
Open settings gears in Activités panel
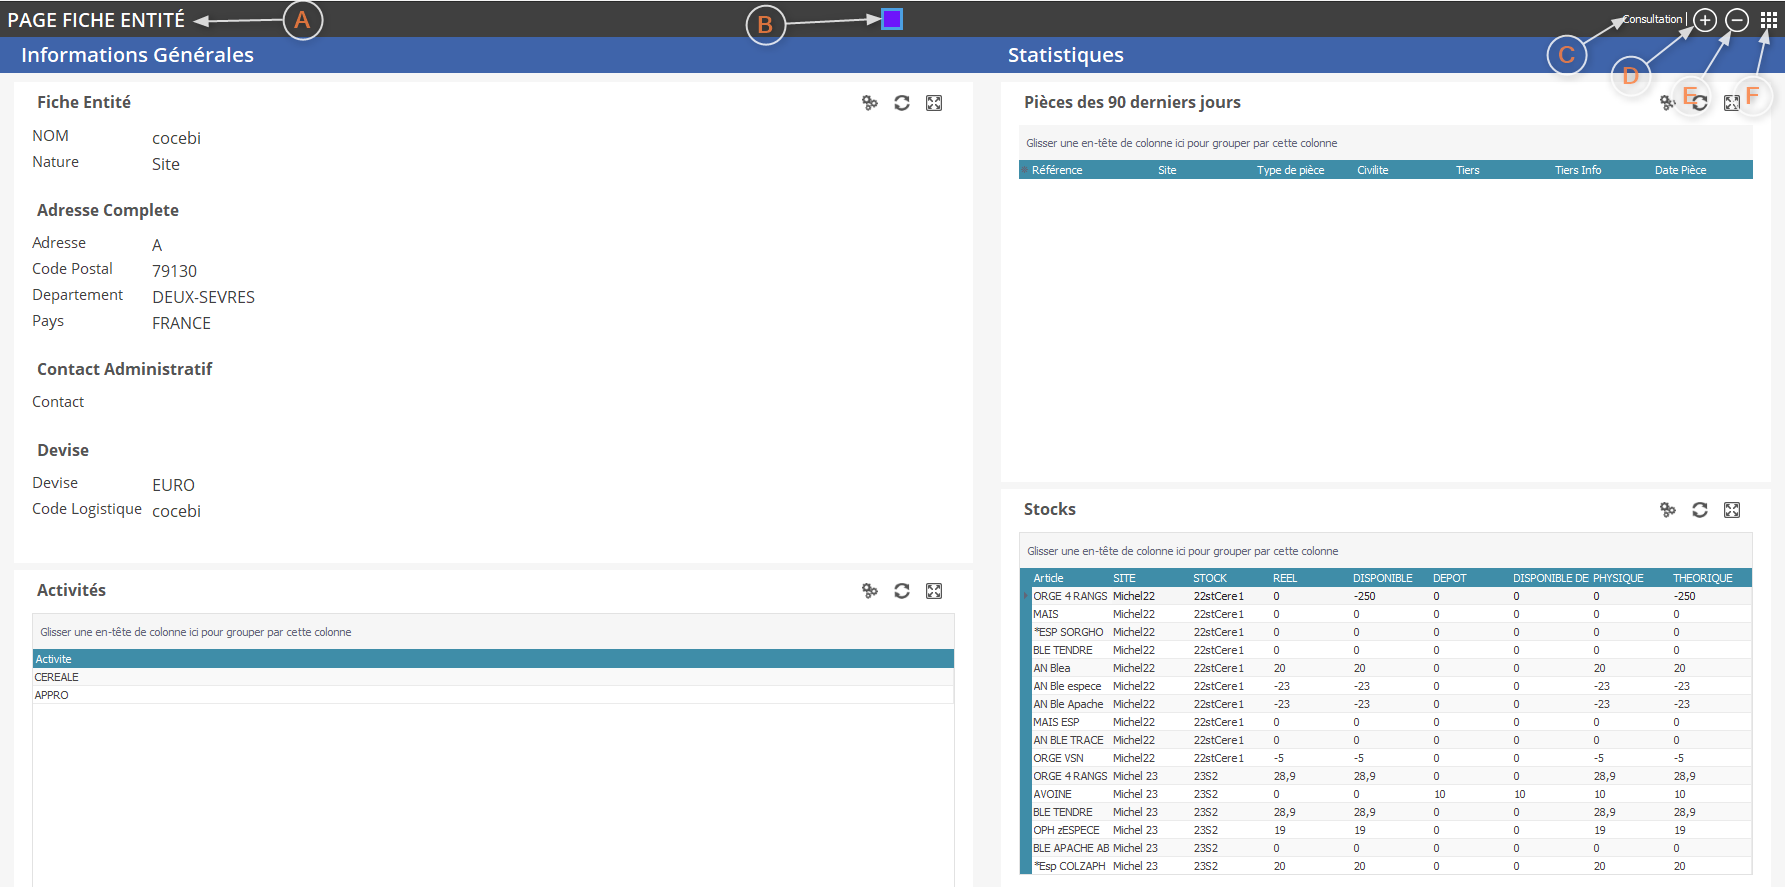[870, 591]
